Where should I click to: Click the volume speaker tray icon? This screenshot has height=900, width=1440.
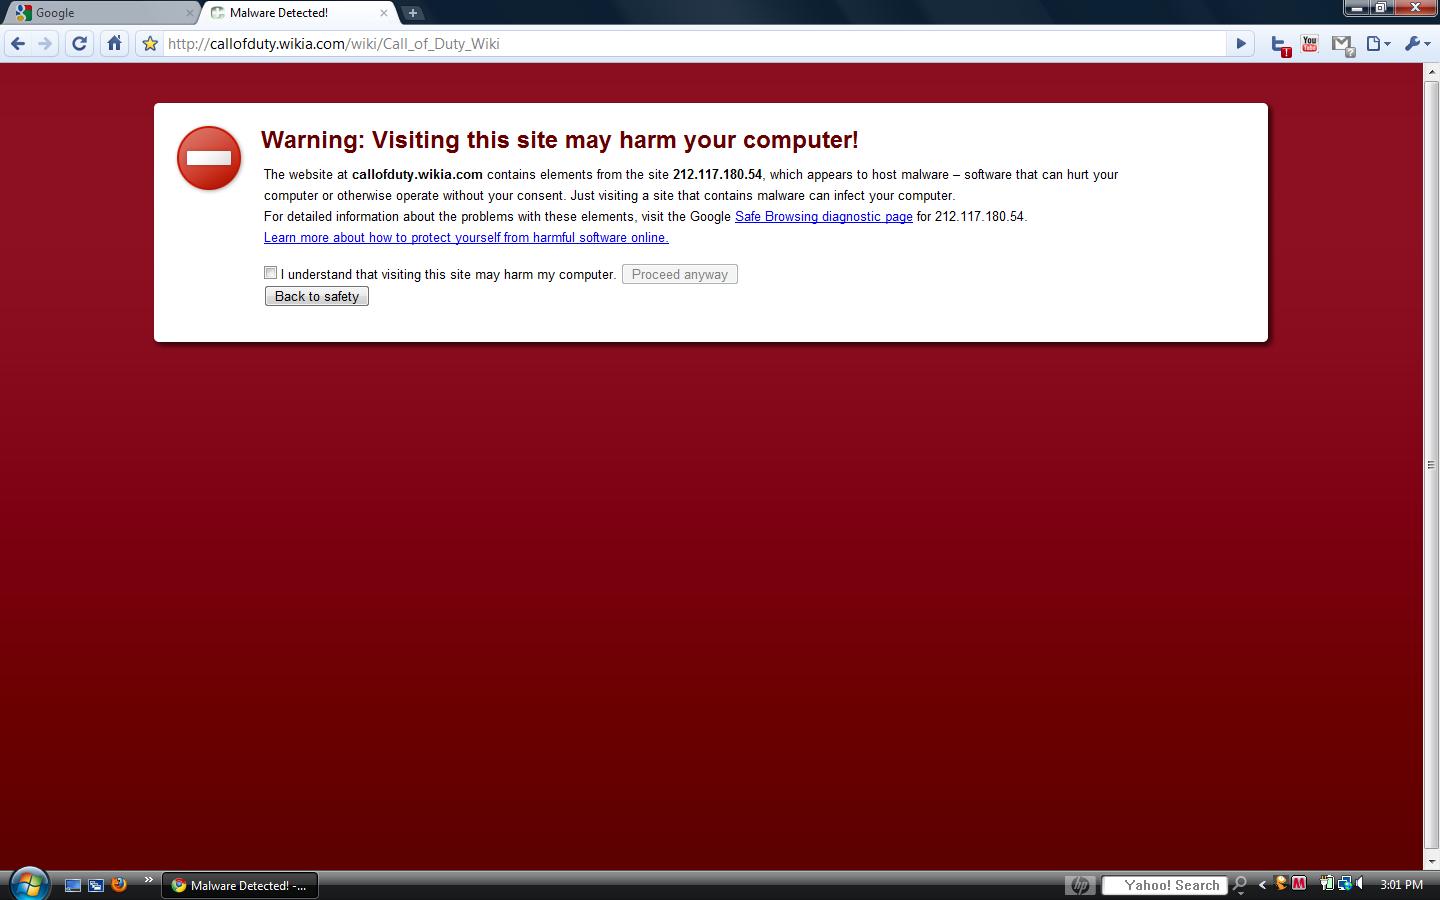coord(1361,884)
